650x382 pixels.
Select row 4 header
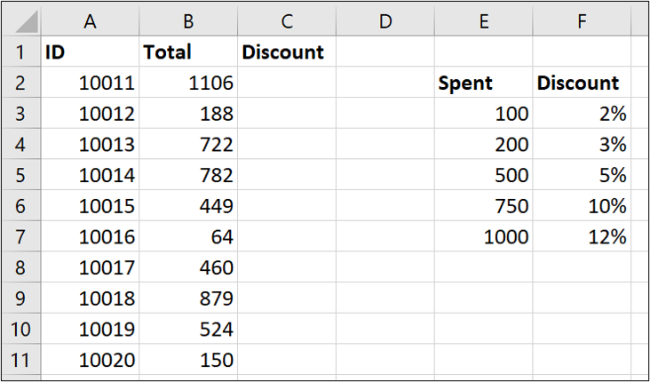[x=21, y=144]
